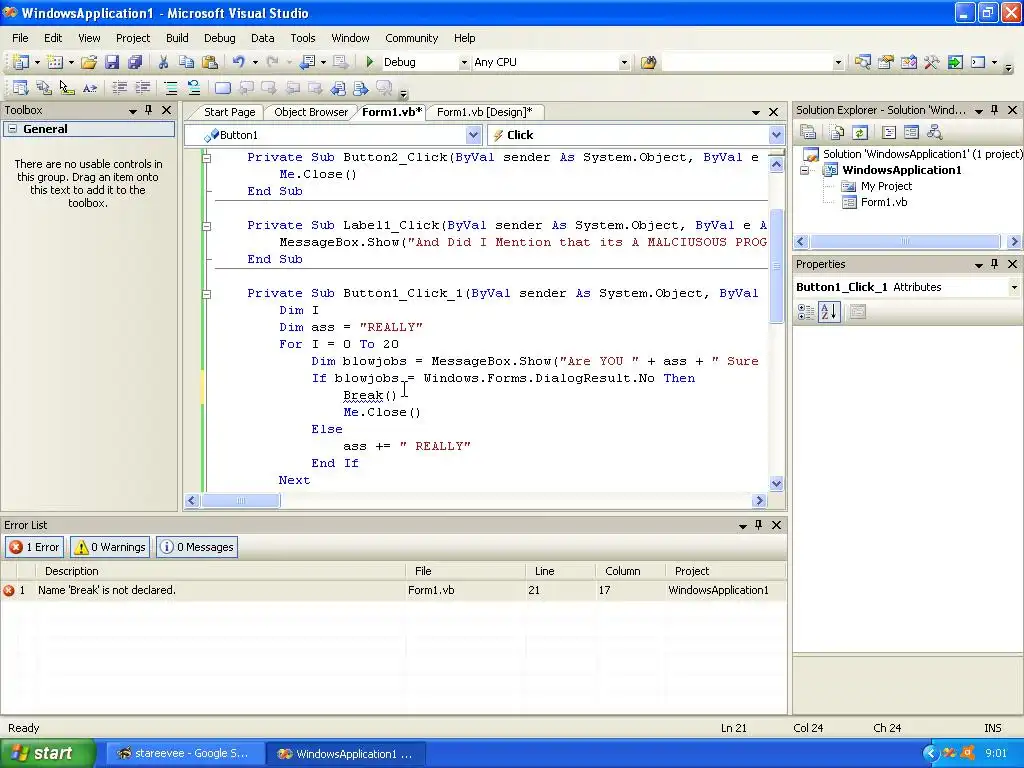Click the Increase Indent icon

pos(142,88)
